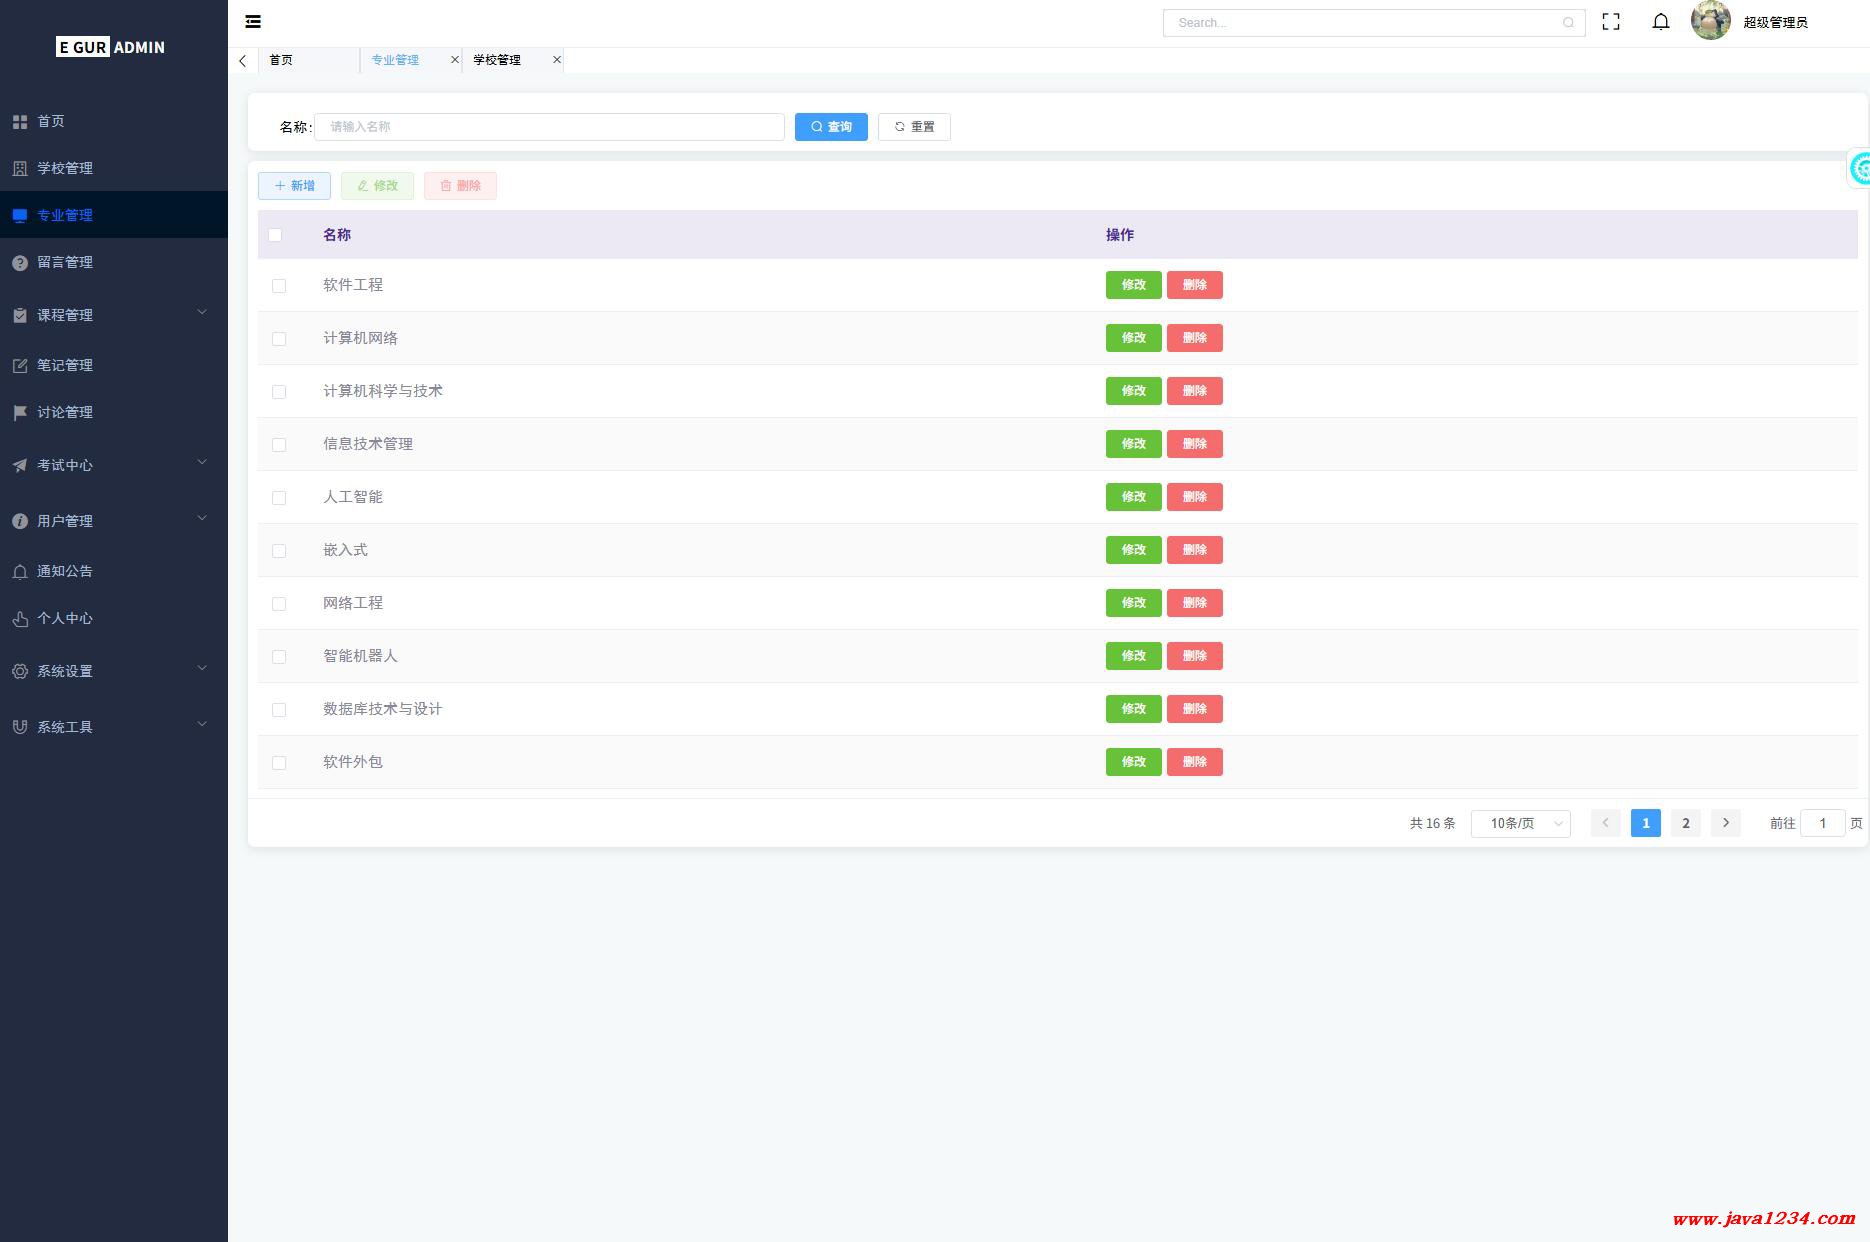The height and width of the screenshot is (1242, 1870).
Task: Delete the 计算机网络 row
Action: 1194,338
